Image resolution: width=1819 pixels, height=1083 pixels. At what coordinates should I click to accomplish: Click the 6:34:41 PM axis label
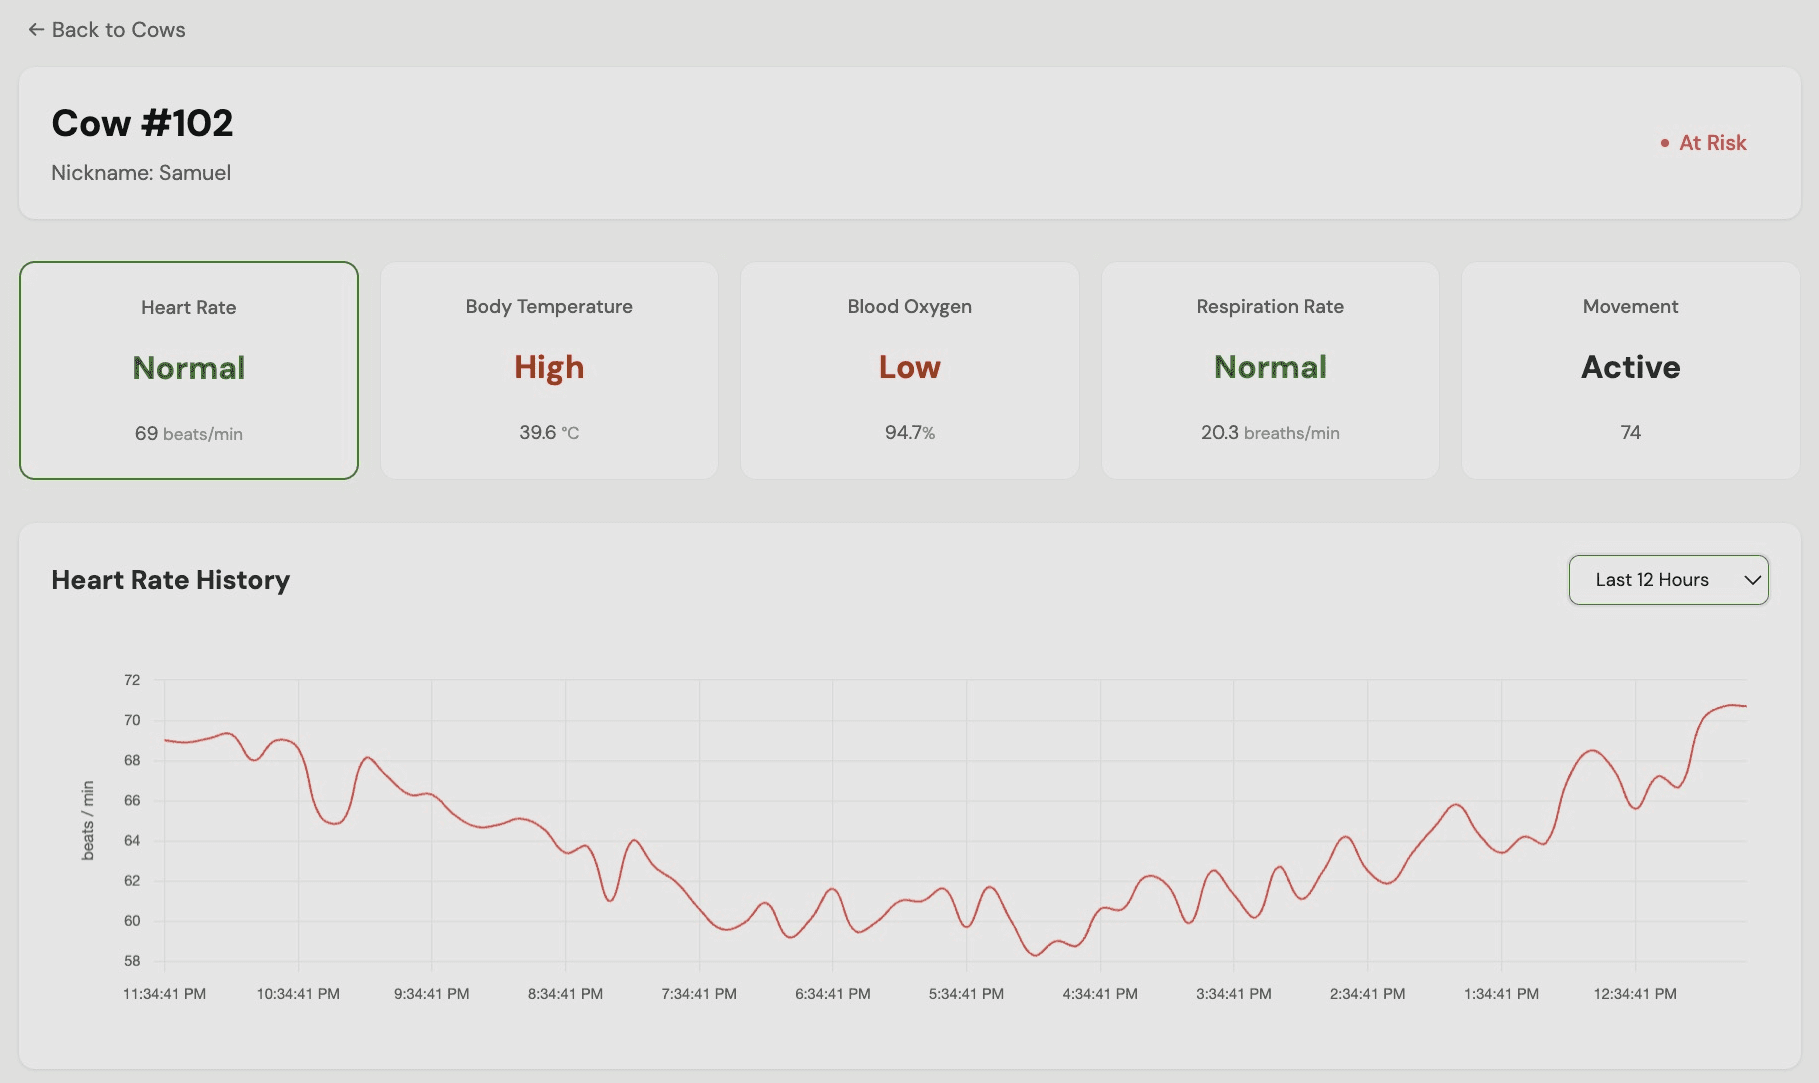click(833, 994)
